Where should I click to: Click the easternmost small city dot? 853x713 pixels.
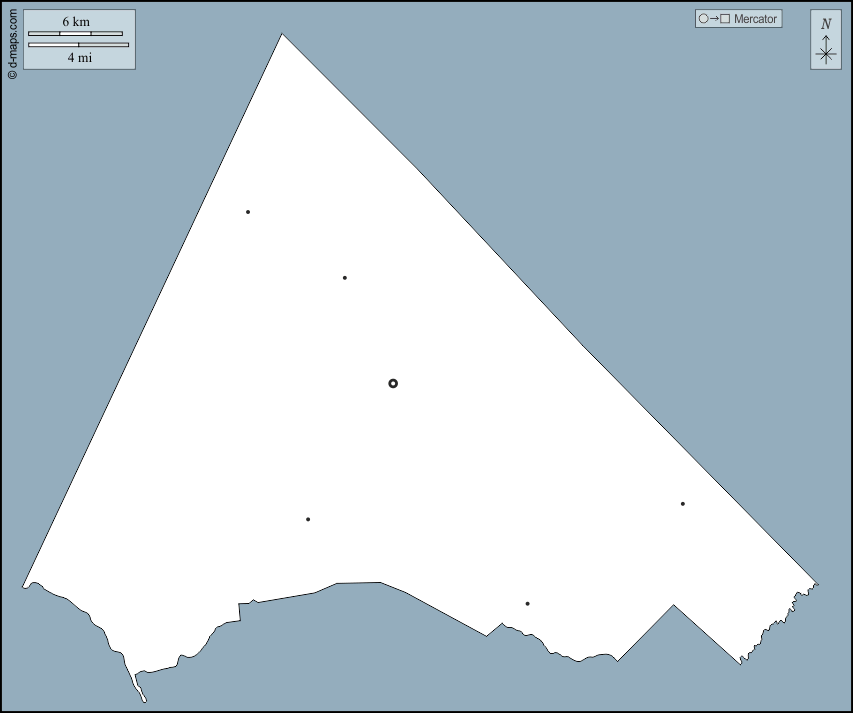point(683,504)
